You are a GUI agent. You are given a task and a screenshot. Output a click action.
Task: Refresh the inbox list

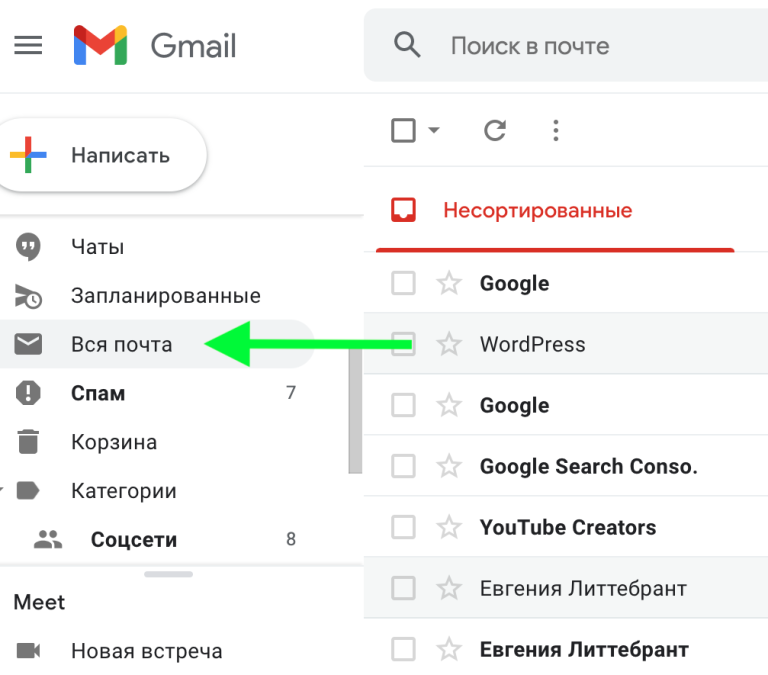coord(494,130)
